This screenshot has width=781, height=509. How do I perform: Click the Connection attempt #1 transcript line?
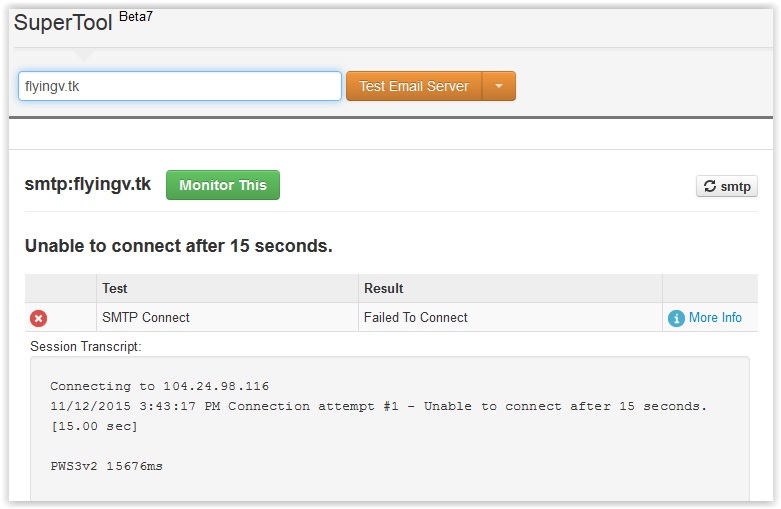[378, 406]
